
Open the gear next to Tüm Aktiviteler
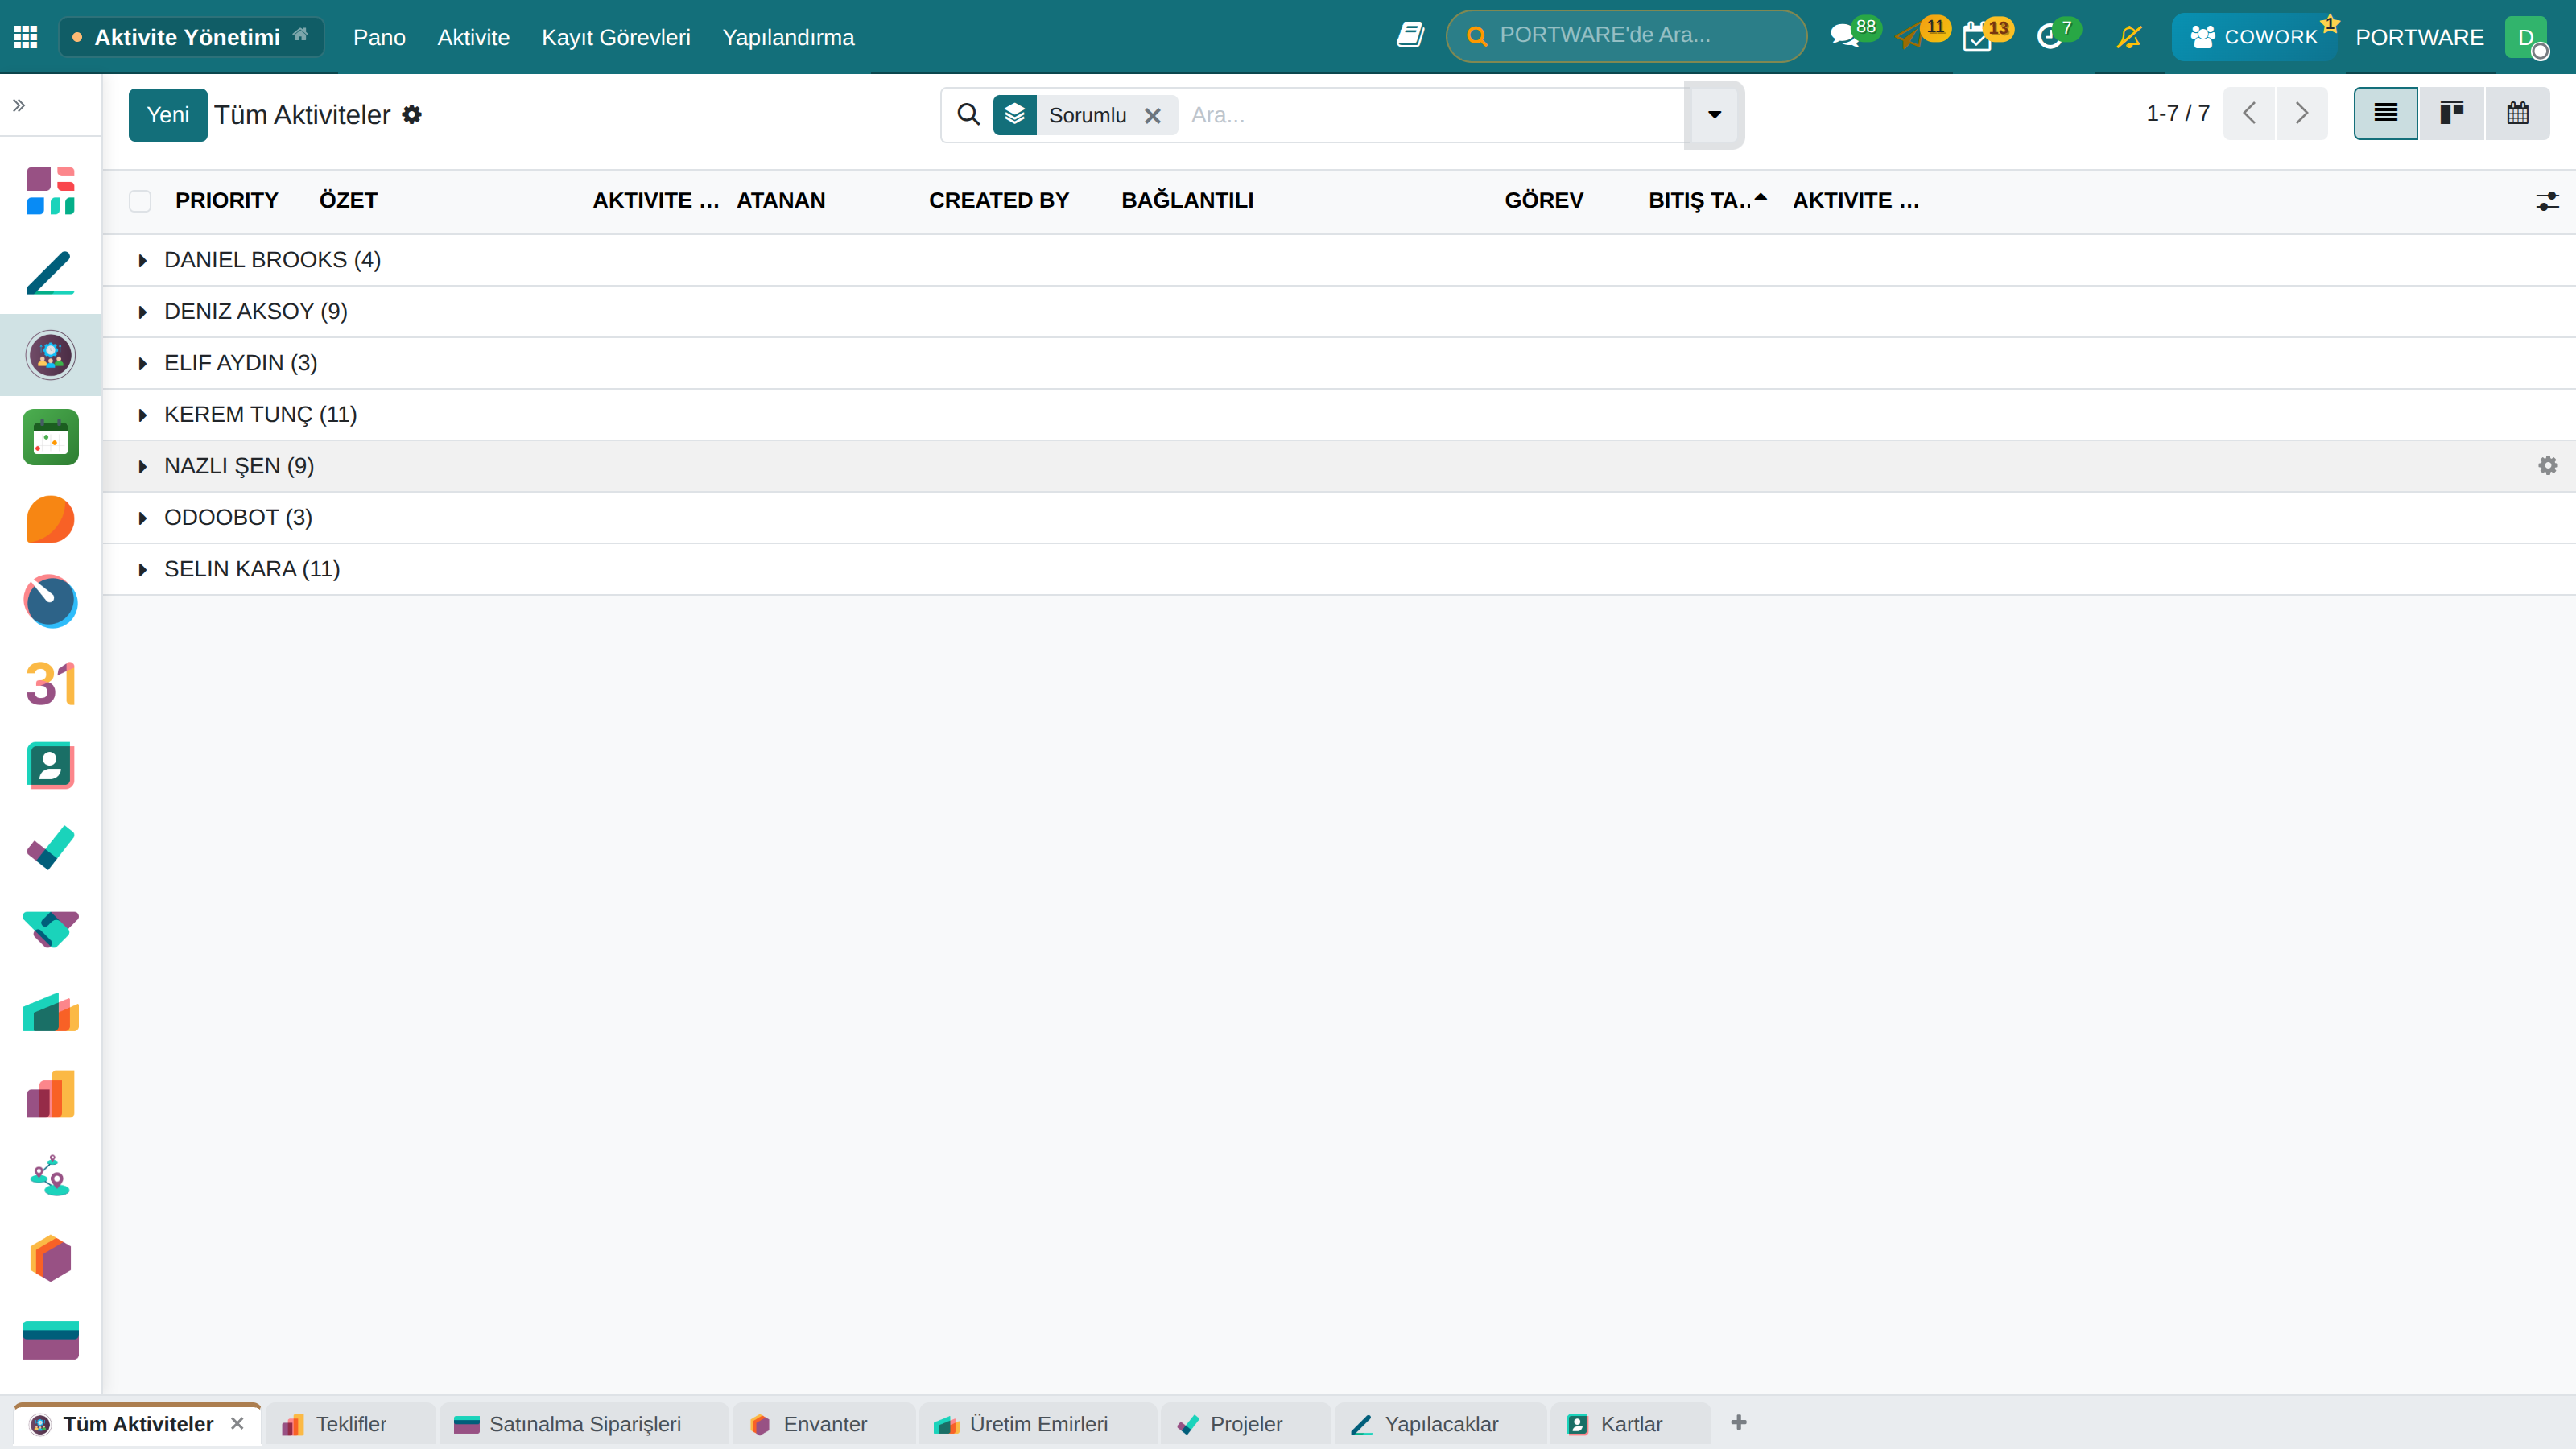pyautogui.click(x=412, y=115)
